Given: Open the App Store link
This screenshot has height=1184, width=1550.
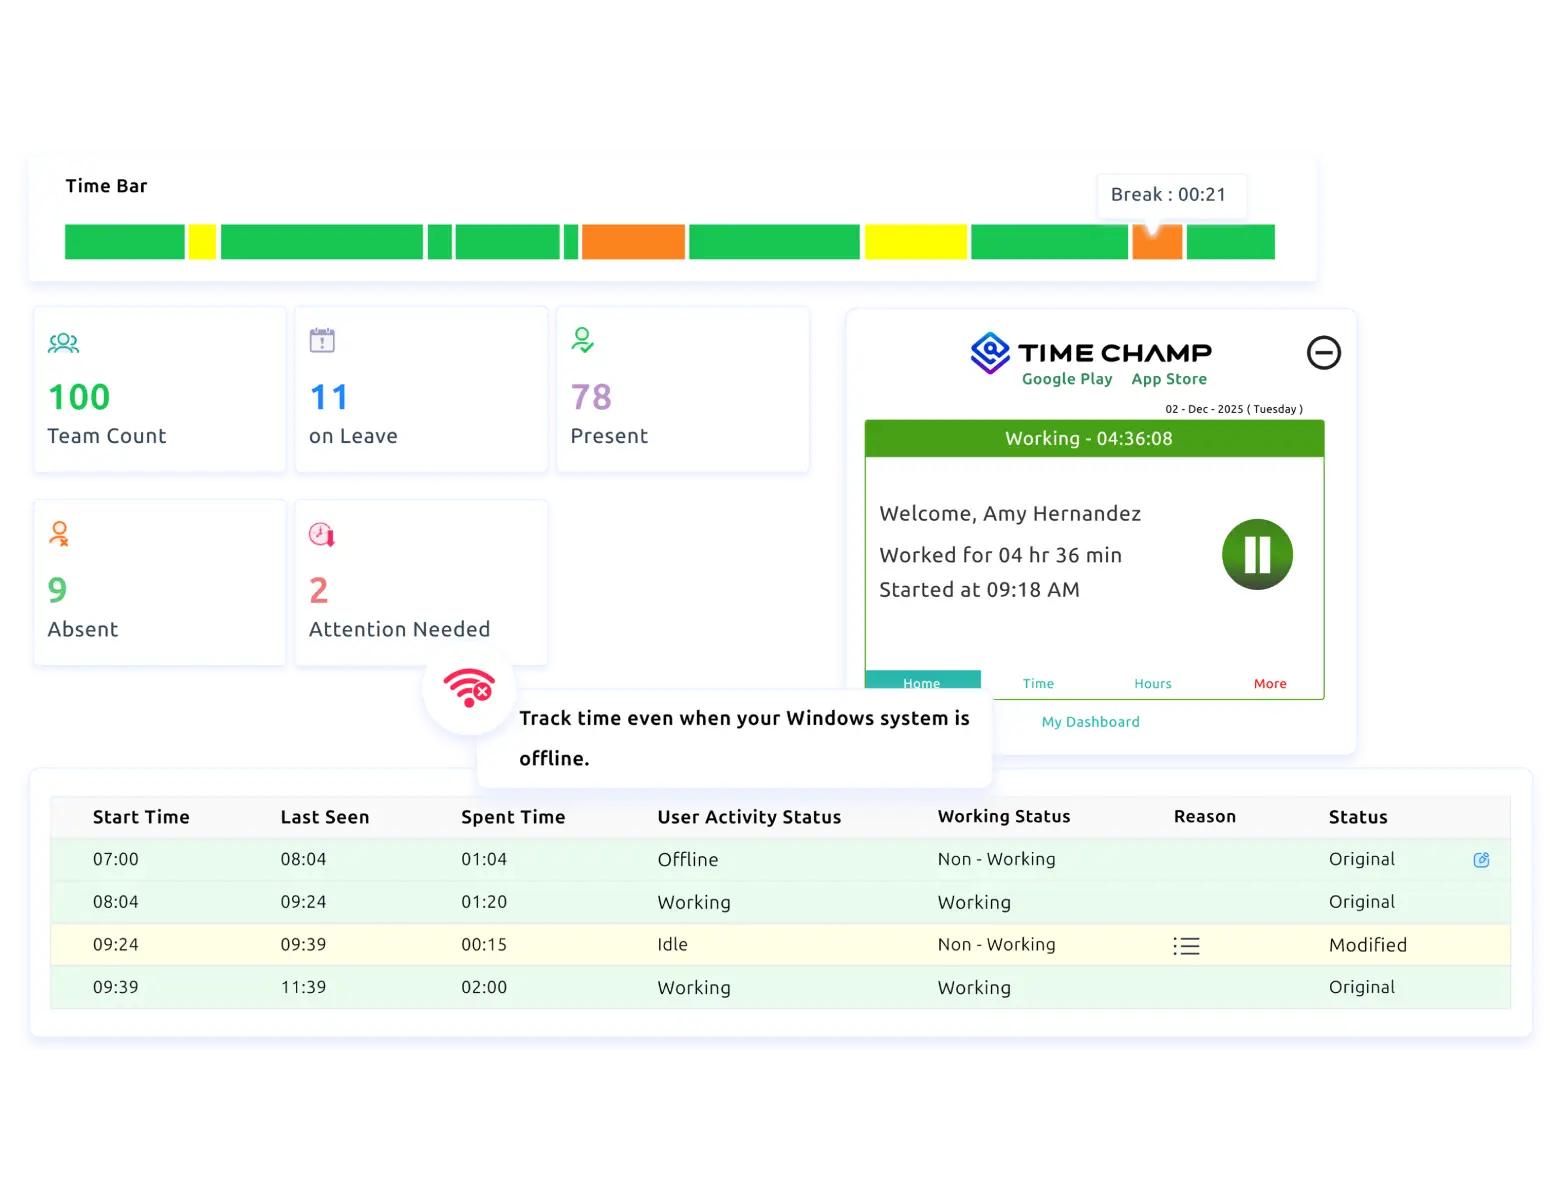Looking at the screenshot, I should pos(1168,379).
